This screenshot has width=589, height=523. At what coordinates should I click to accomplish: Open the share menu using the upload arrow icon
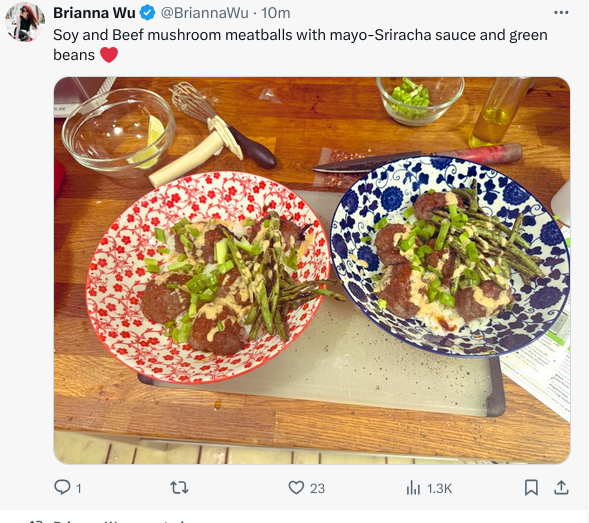561,487
